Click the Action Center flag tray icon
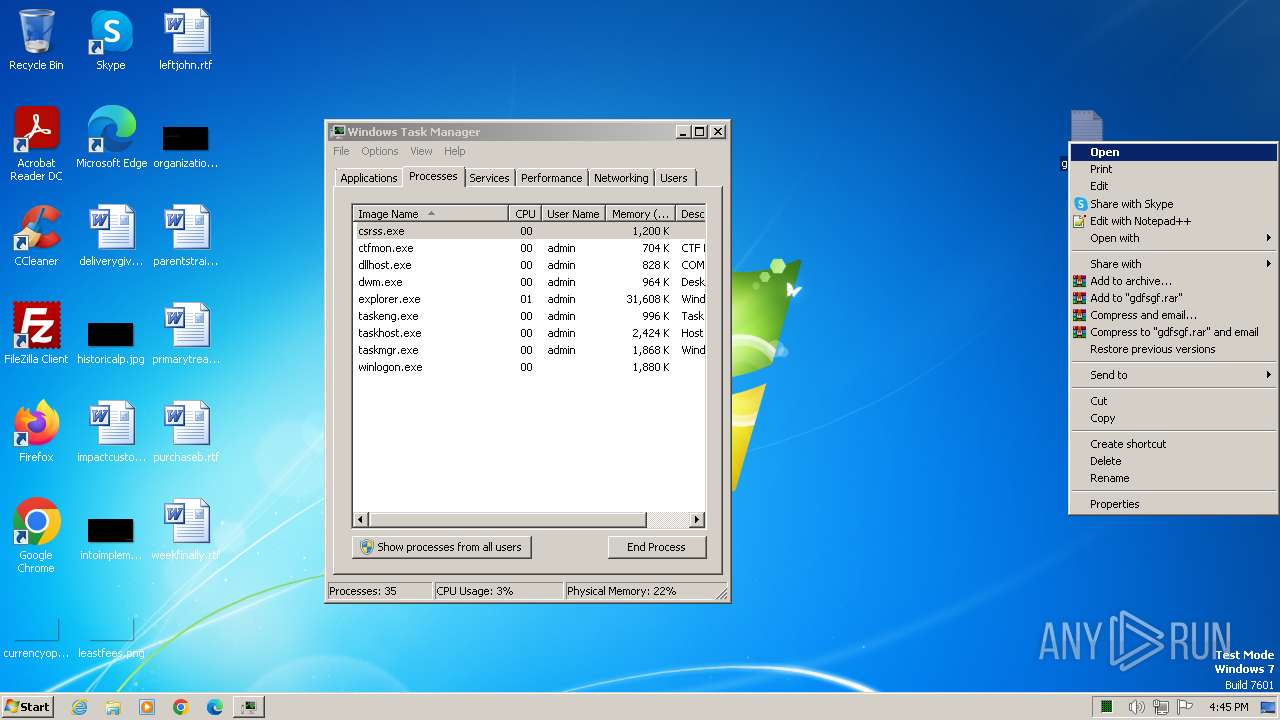Screen dimensions: 1280x720 [1185, 707]
